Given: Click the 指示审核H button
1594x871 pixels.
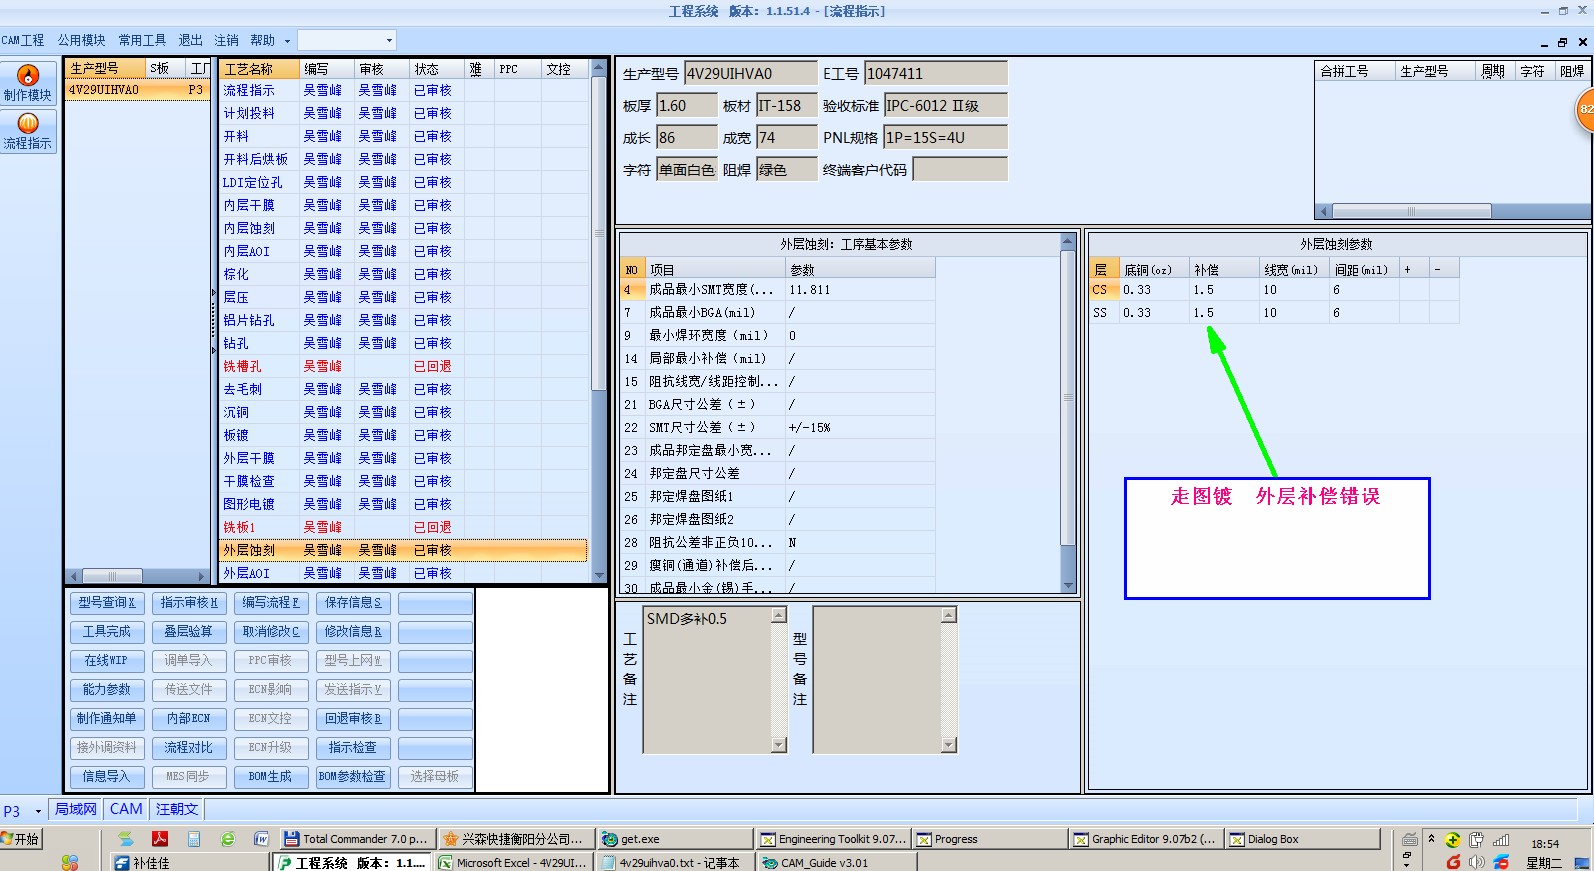Looking at the screenshot, I should coord(189,603).
